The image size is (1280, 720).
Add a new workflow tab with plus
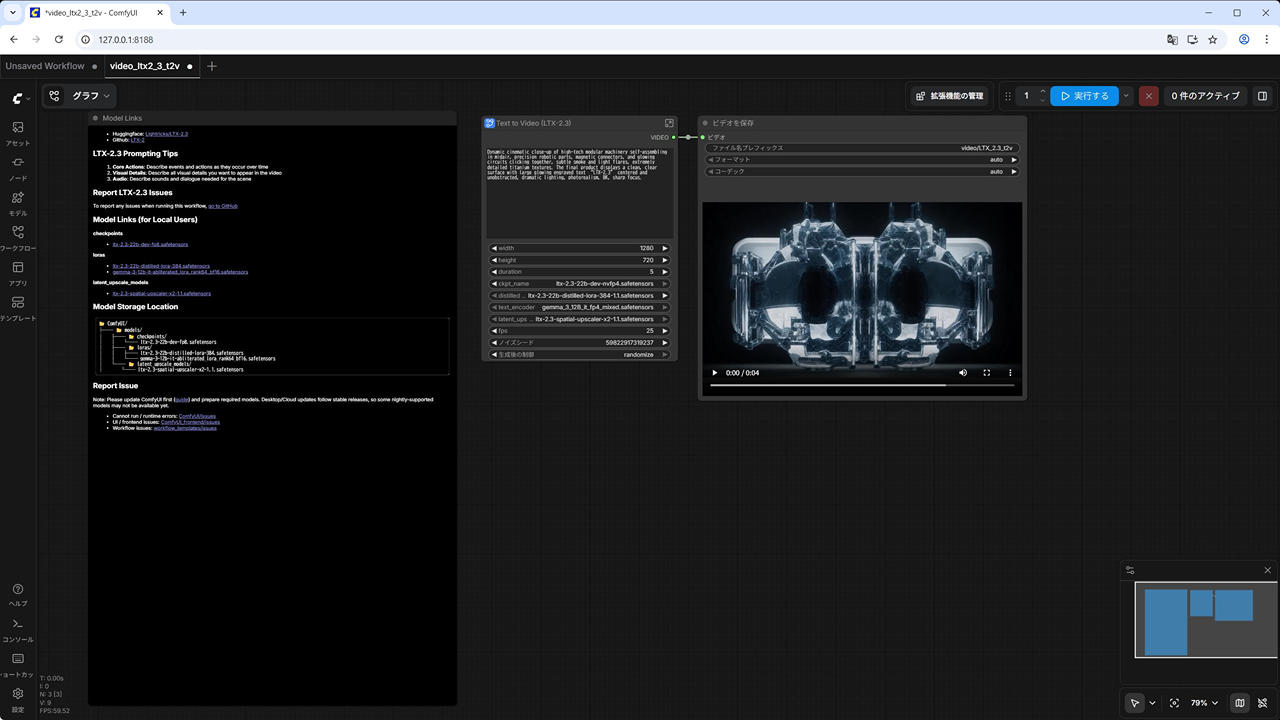(211, 66)
